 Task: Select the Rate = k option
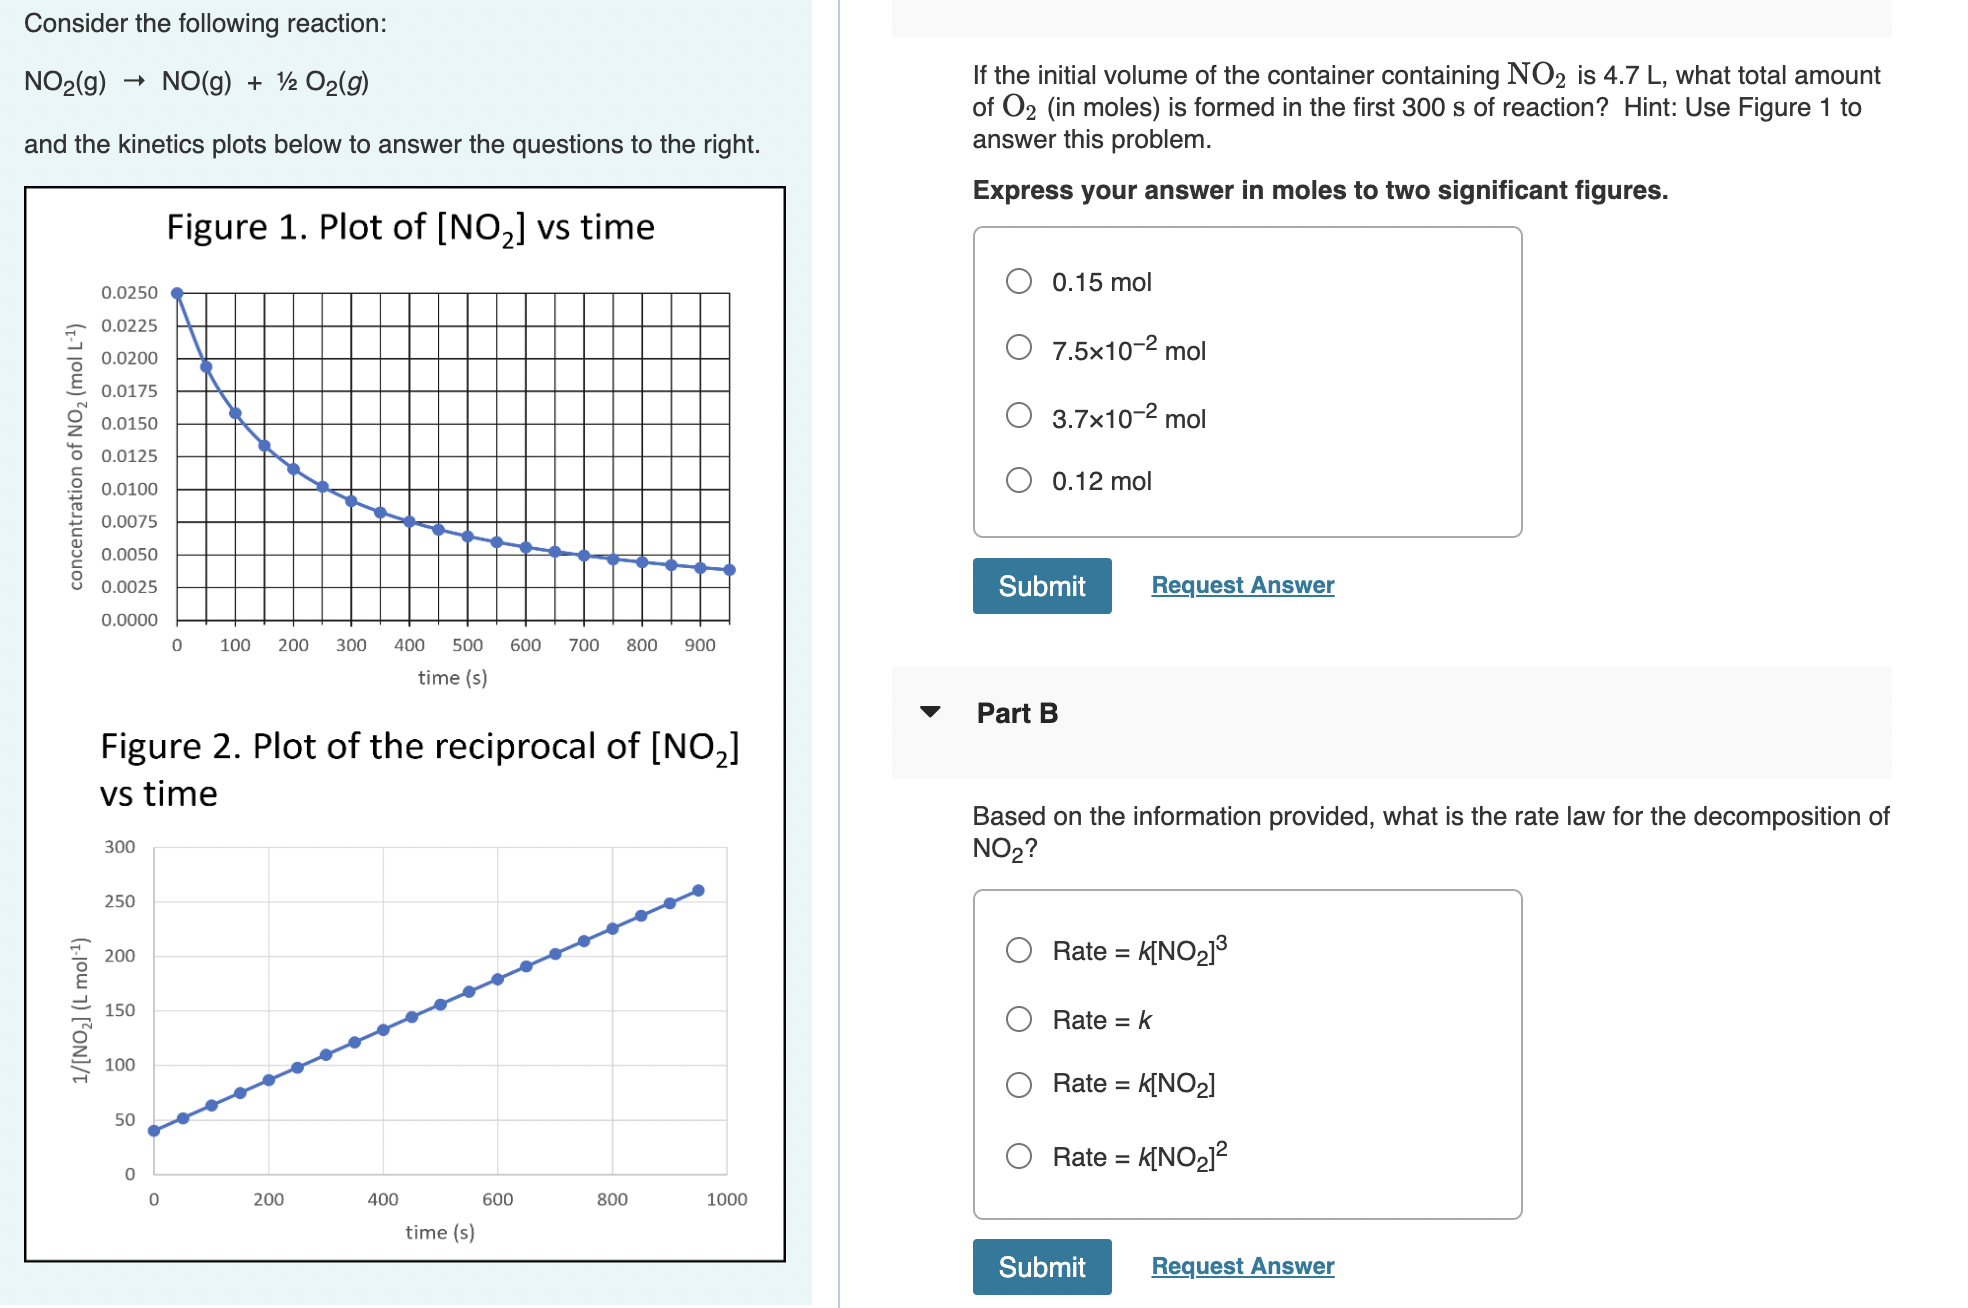(1019, 1019)
